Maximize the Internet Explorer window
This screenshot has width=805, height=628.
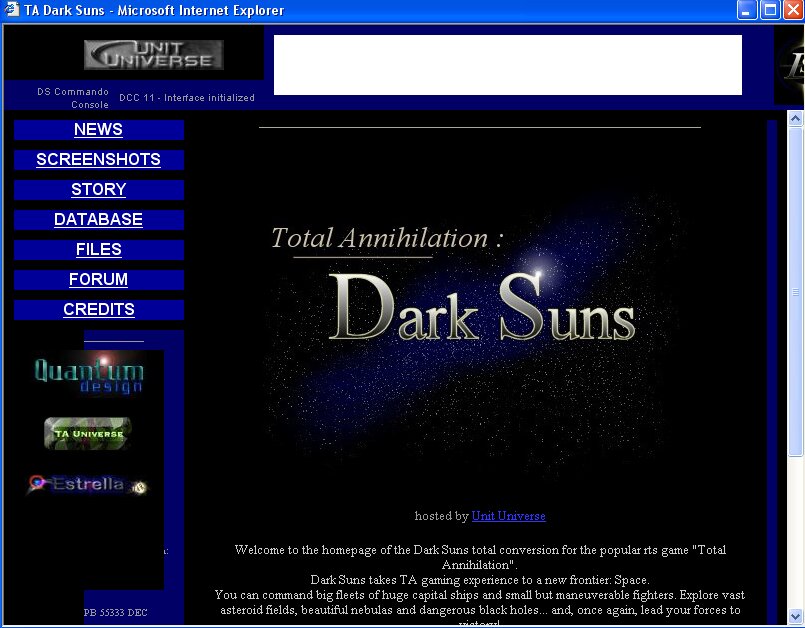click(x=770, y=10)
